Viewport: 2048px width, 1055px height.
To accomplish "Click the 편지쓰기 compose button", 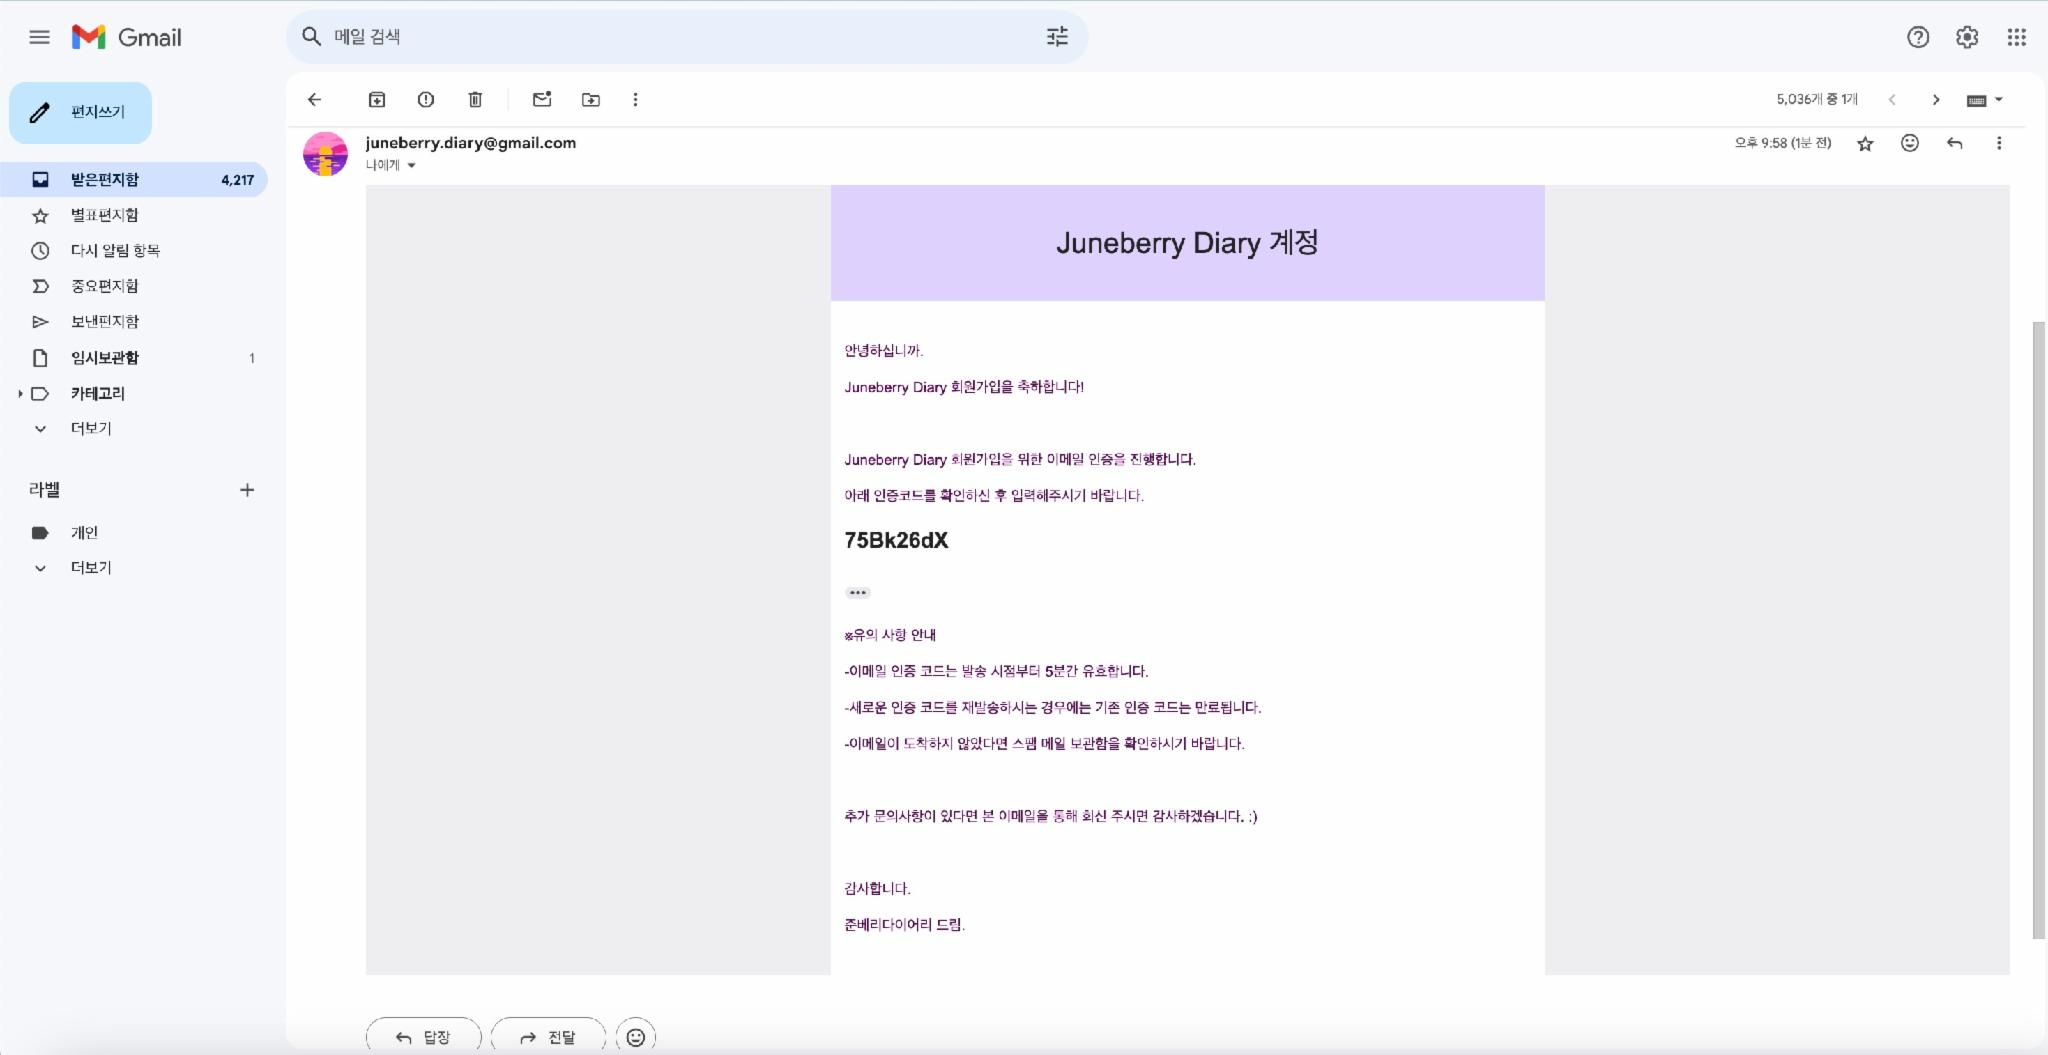I will click(81, 112).
